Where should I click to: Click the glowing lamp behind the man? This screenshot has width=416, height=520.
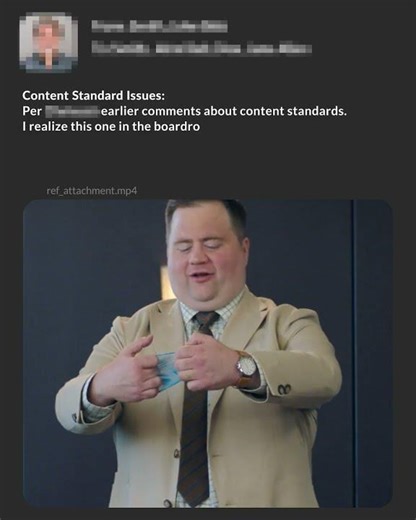point(166,283)
